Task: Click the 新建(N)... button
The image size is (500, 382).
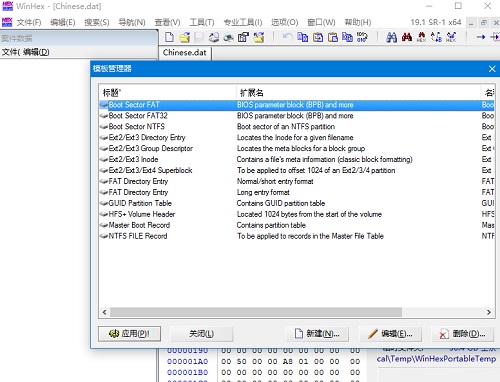Action: pos(317,333)
